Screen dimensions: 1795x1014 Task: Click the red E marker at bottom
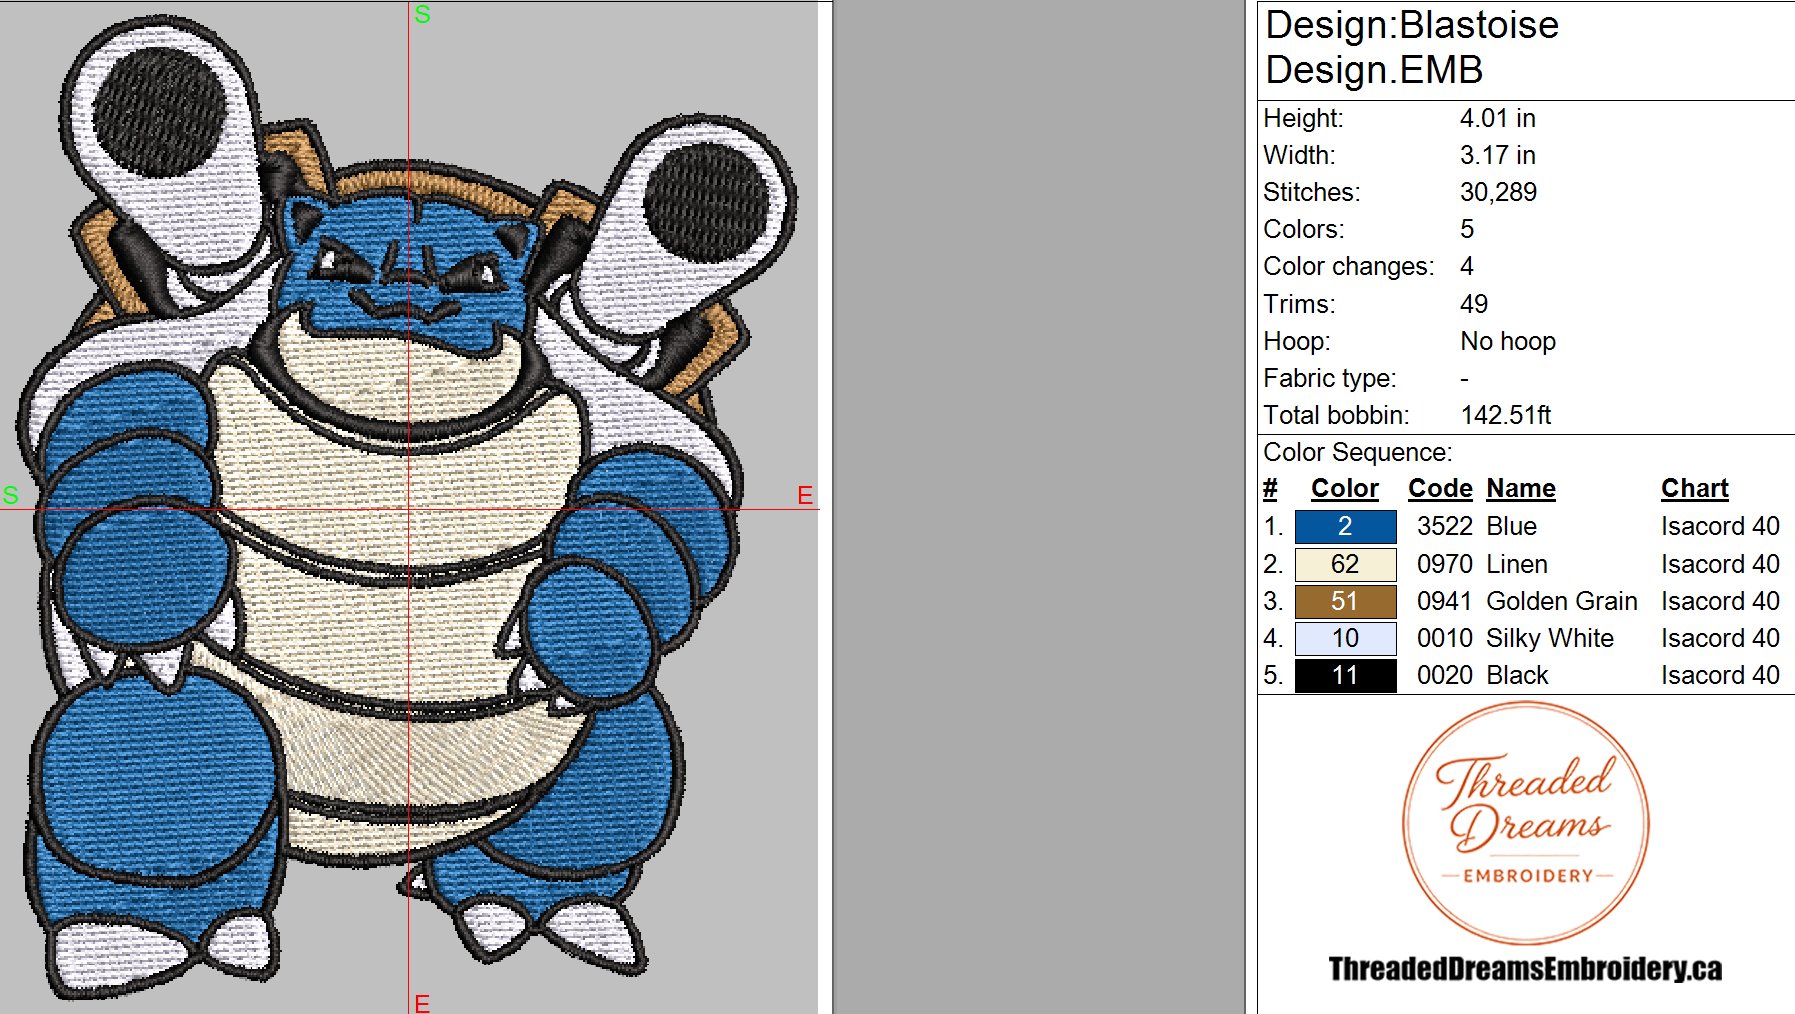coord(422,1003)
